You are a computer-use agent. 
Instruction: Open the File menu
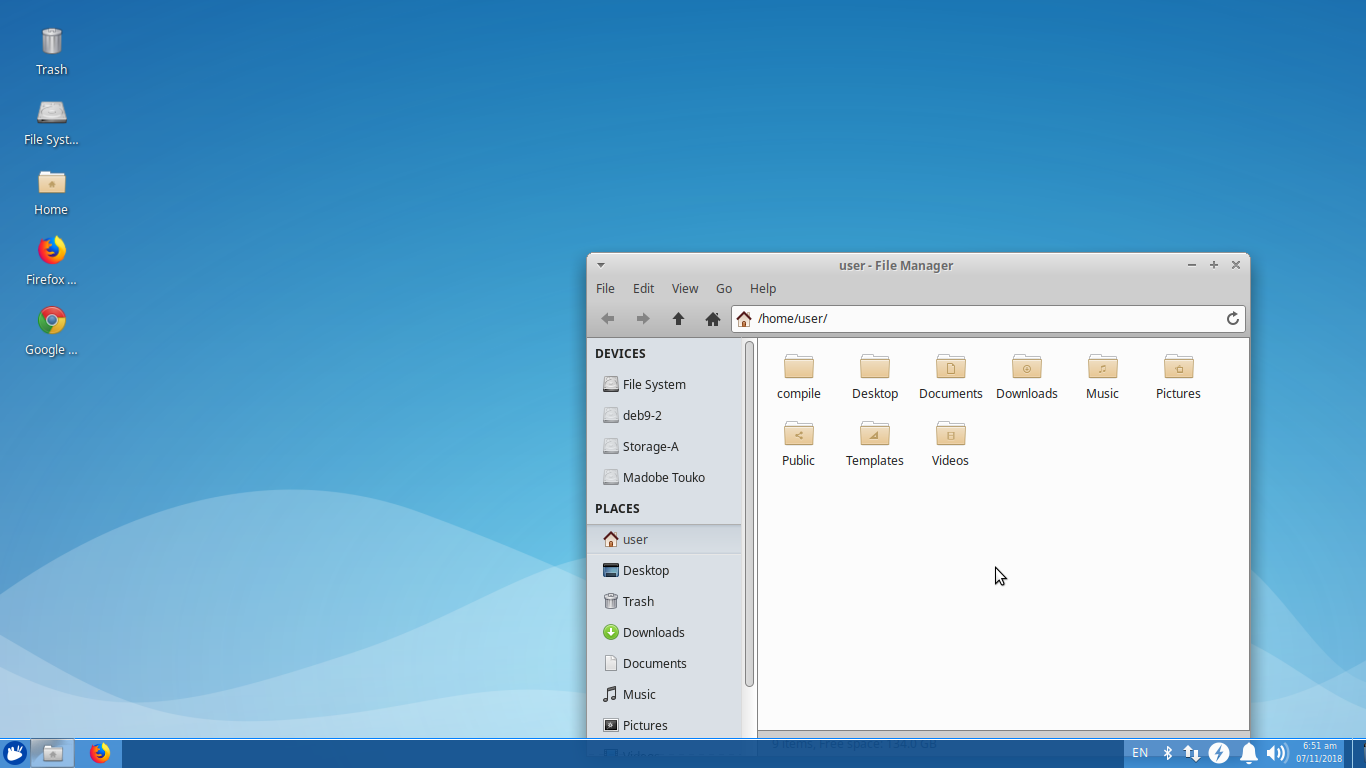[x=605, y=288]
